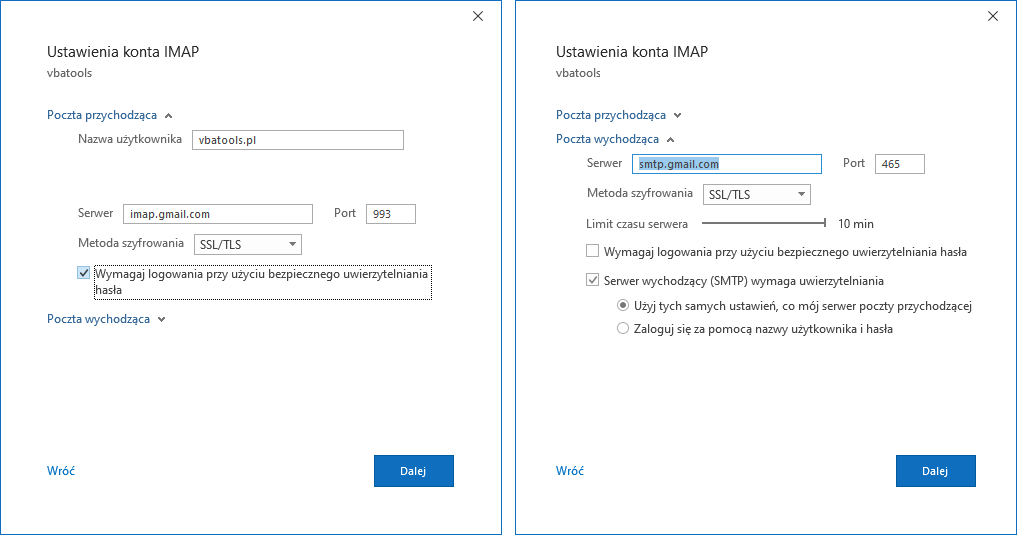Viewport: 1017px width, 536px height.
Task: Select Użyj tych samych ustawień radio option
Action: [x=623, y=305]
